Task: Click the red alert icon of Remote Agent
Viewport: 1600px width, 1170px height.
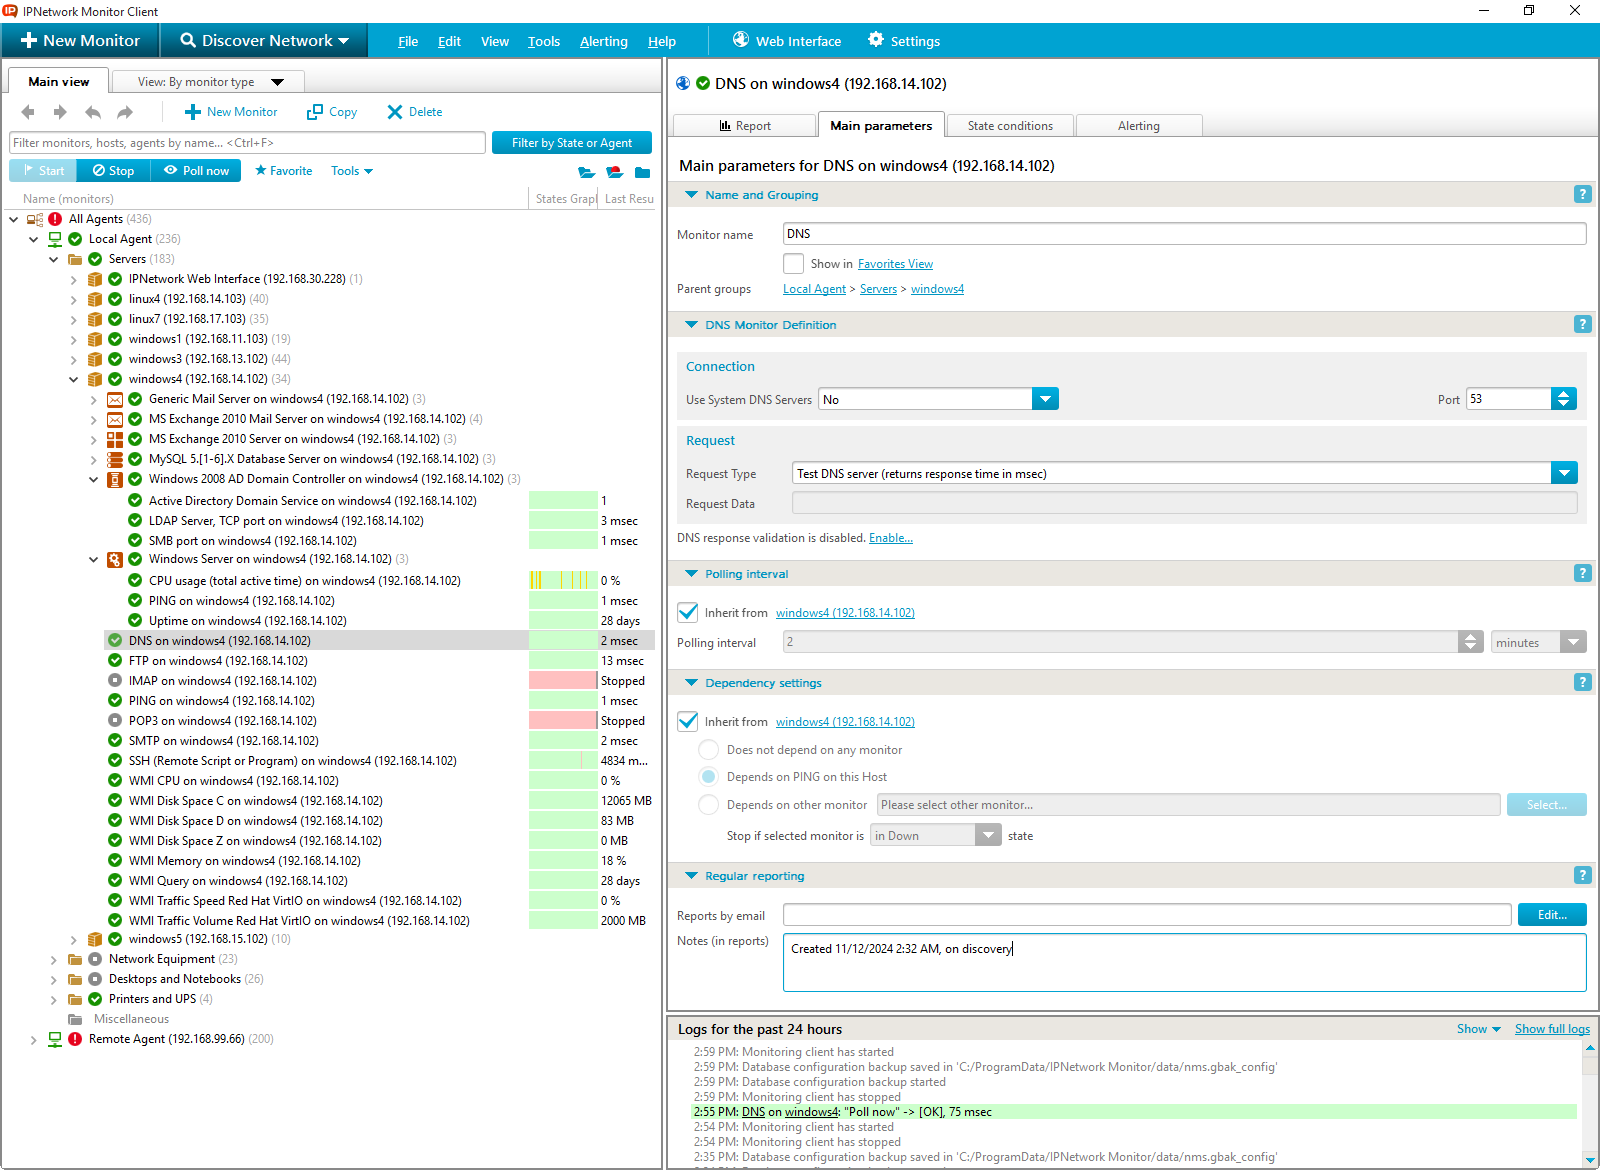Action: tap(75, 1039)
